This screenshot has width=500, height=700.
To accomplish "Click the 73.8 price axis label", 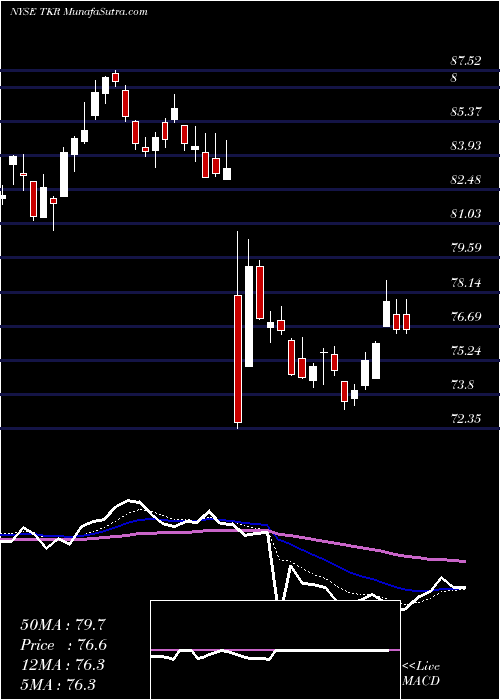I will click(x=462, y=385).
